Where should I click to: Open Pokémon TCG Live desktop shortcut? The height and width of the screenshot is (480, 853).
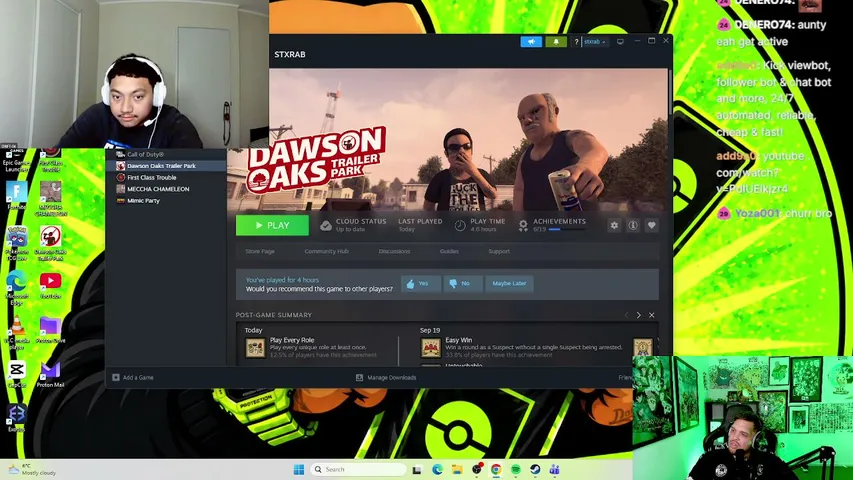[x=17, y=243]
